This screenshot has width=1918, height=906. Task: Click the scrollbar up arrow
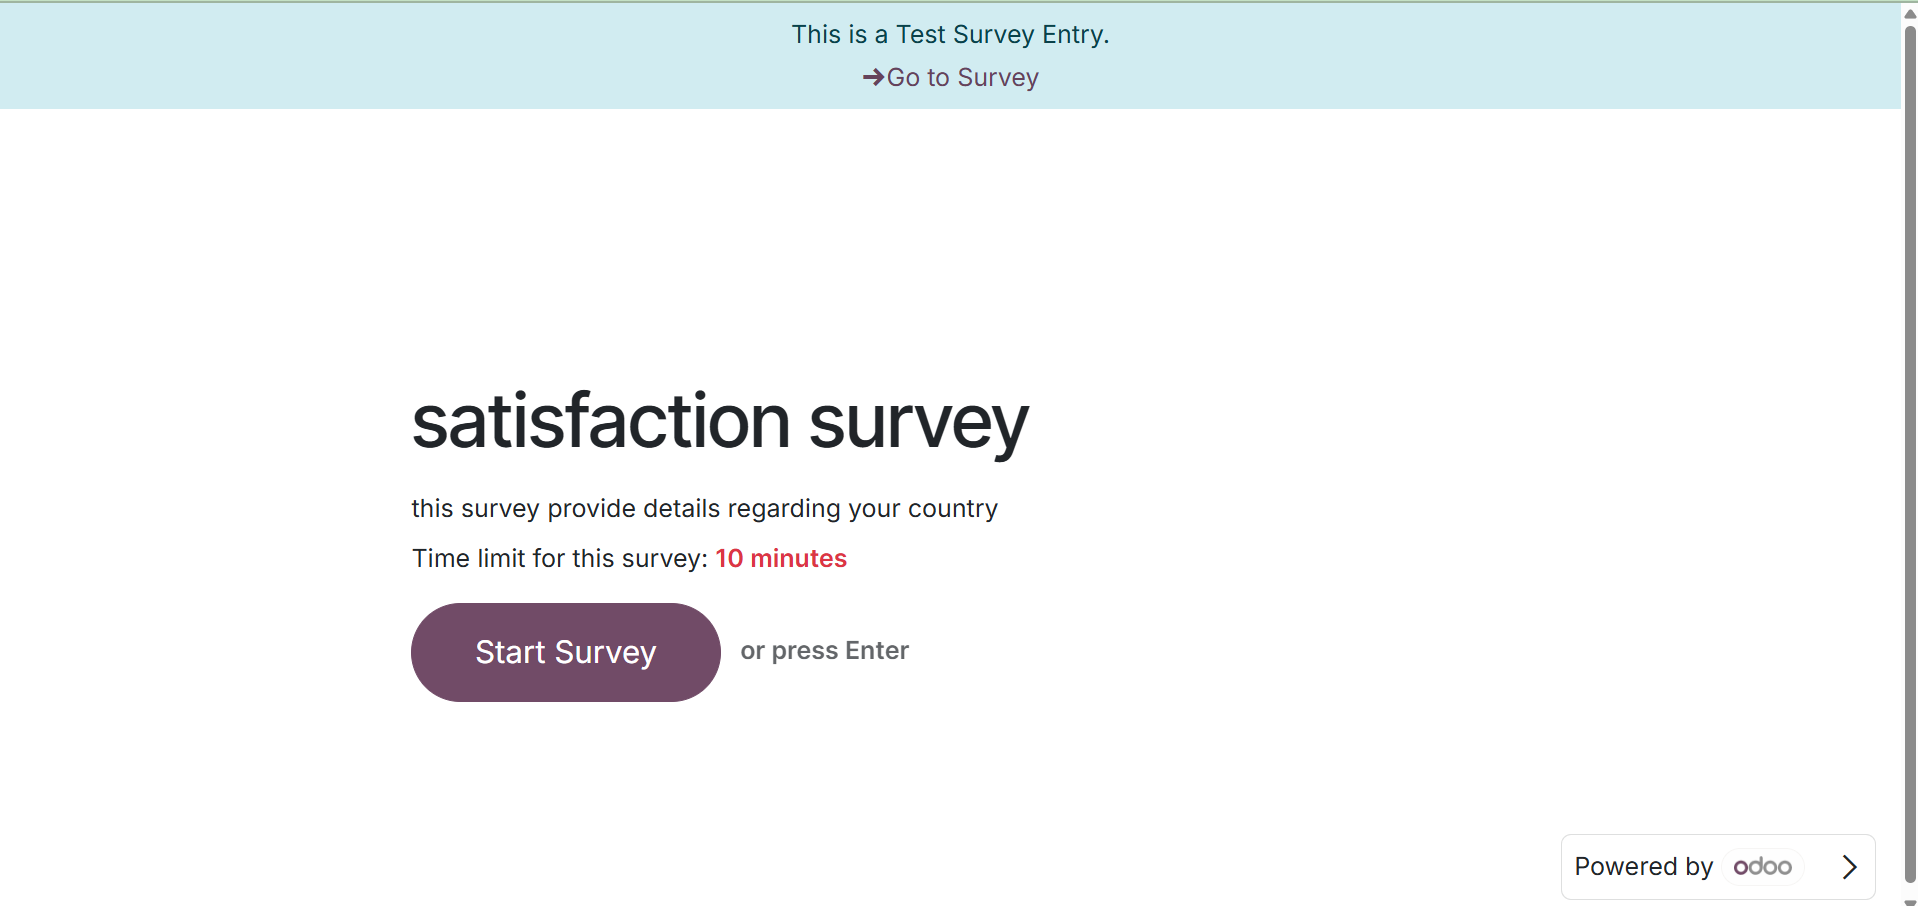click(x=1910, y=14)
